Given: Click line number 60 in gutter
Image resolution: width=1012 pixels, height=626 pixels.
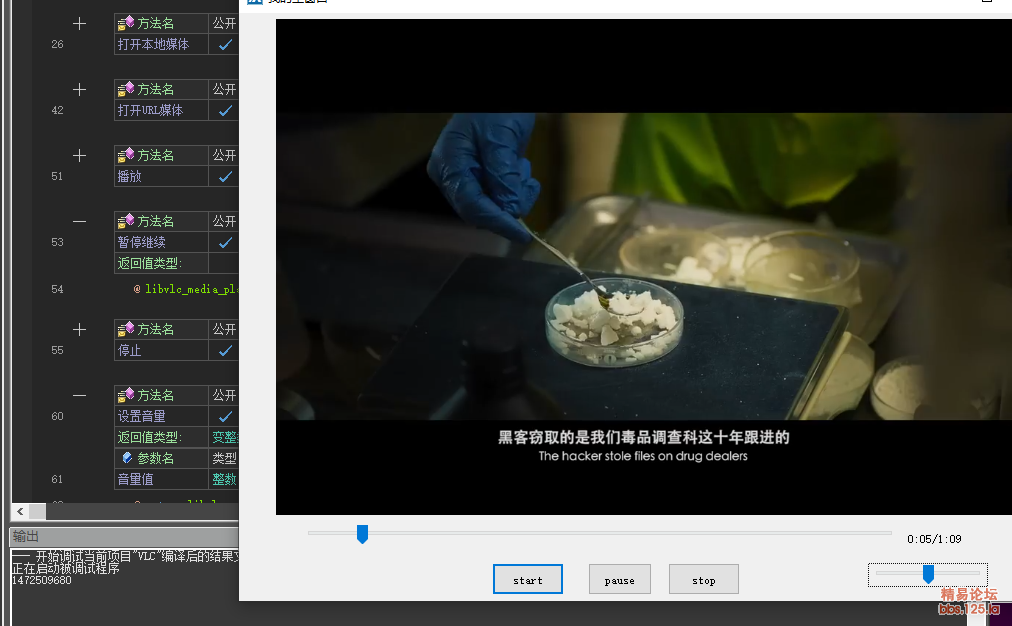Looking at the screenshot, I should click(57, 416).
